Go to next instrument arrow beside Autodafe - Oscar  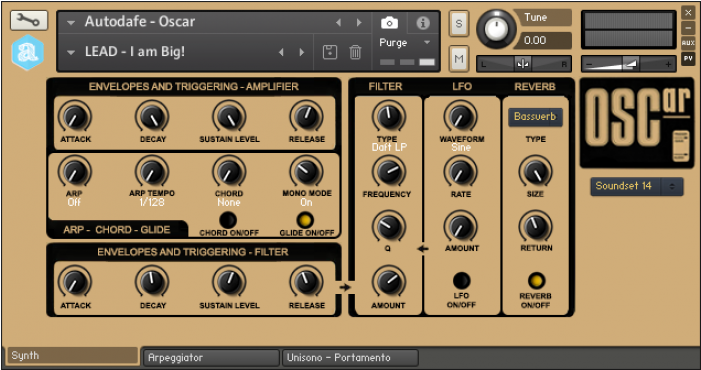click(x=359, y=22)
